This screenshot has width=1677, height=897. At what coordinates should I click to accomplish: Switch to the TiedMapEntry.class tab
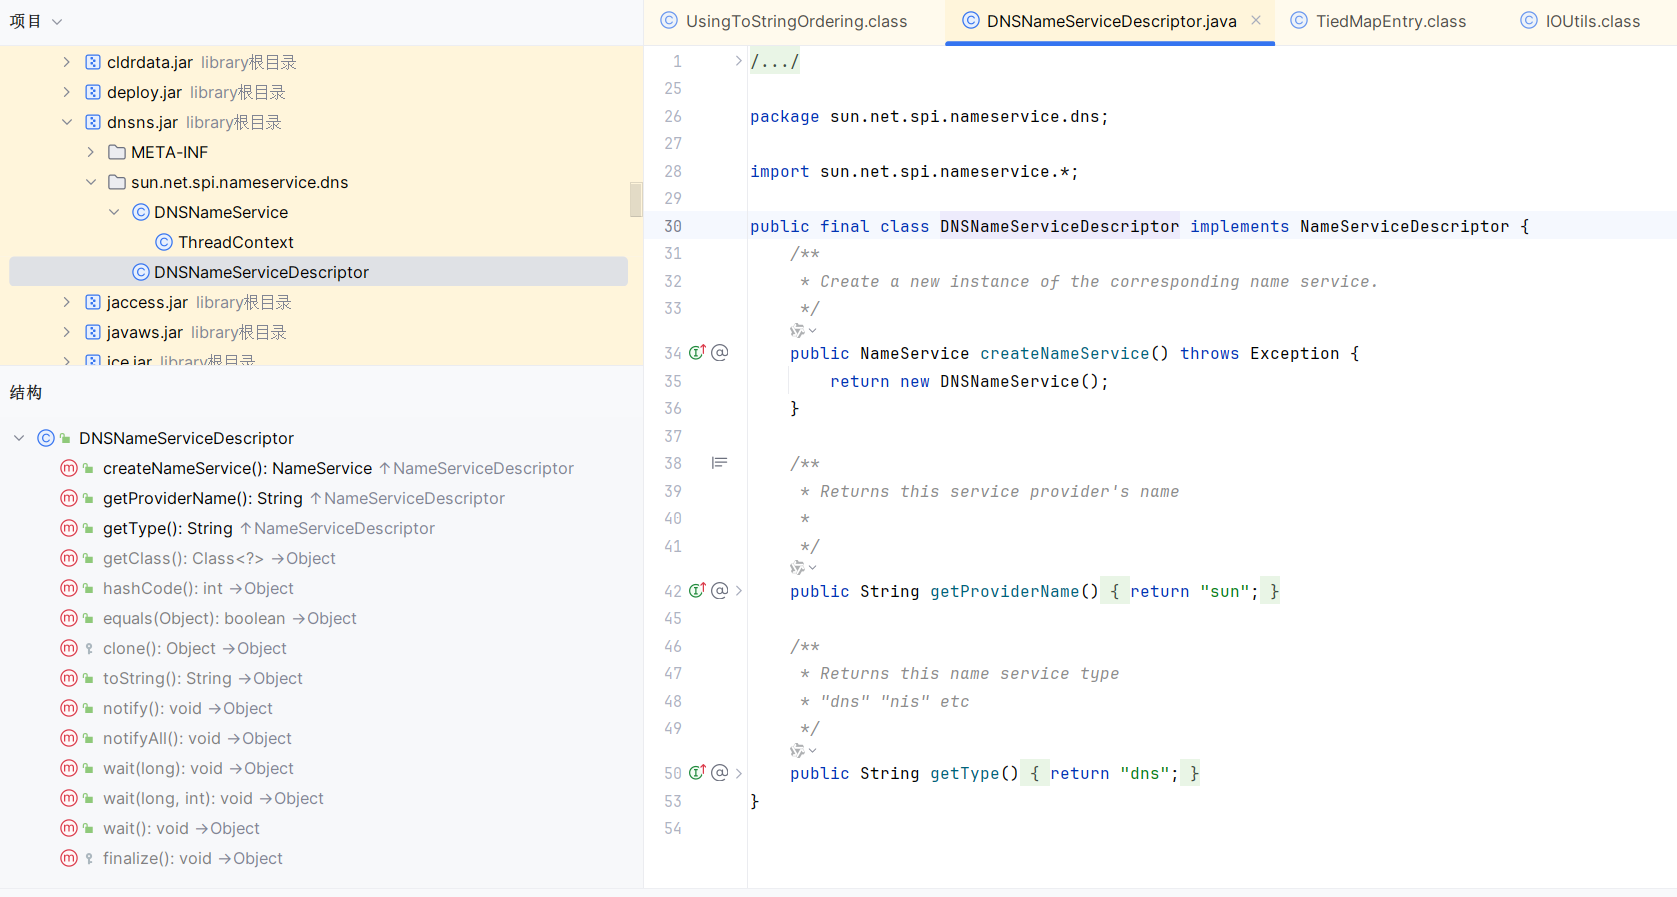tap(1390, 21)
